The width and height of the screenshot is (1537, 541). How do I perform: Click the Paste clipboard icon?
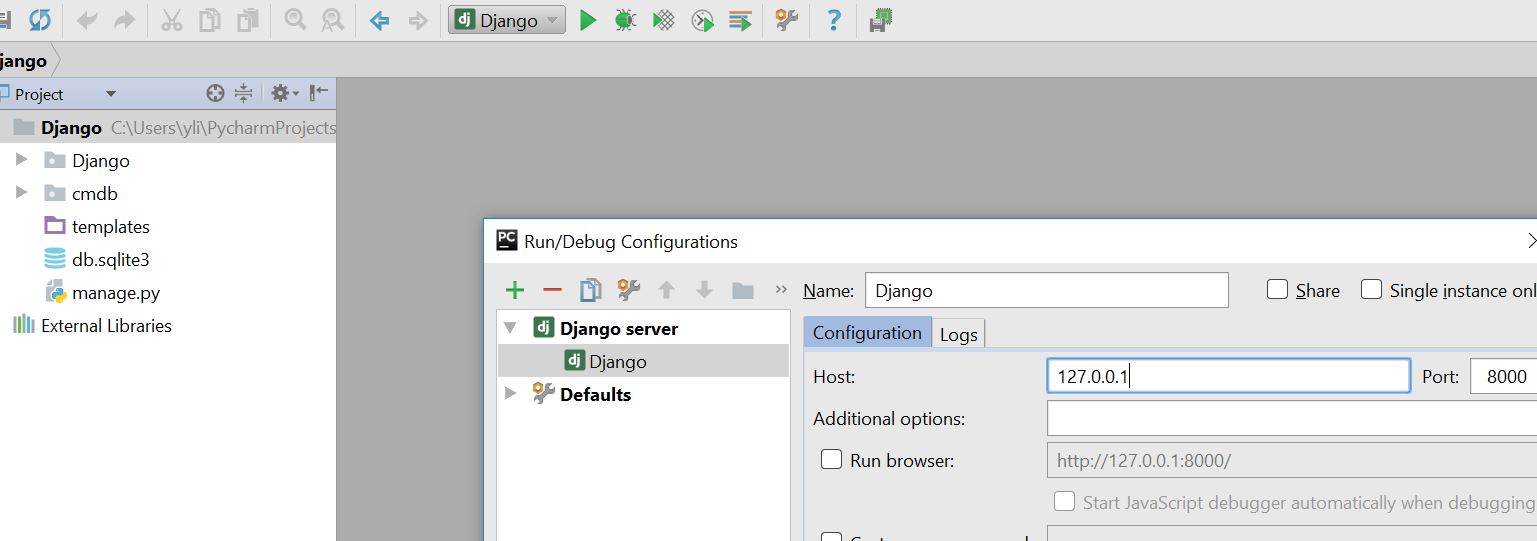pyautogui.click(x=247, y=20)
